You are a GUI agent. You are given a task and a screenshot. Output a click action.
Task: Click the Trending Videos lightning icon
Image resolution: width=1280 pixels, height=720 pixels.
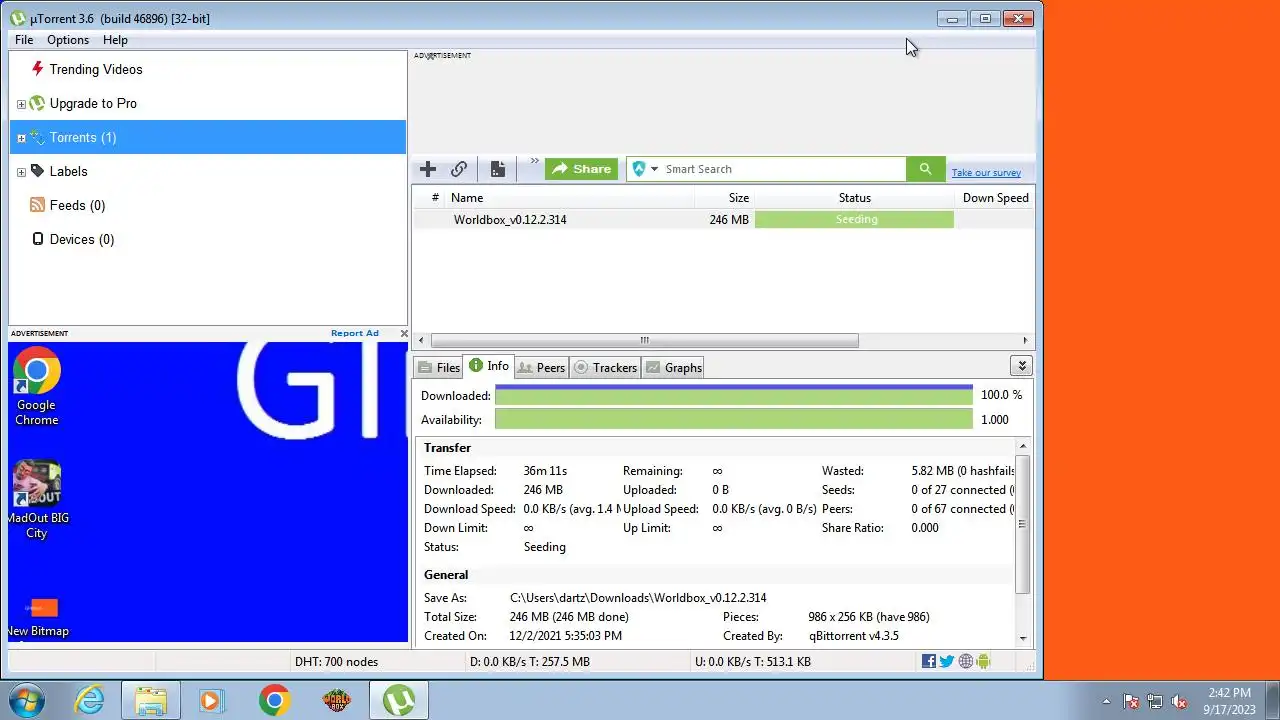37,69
